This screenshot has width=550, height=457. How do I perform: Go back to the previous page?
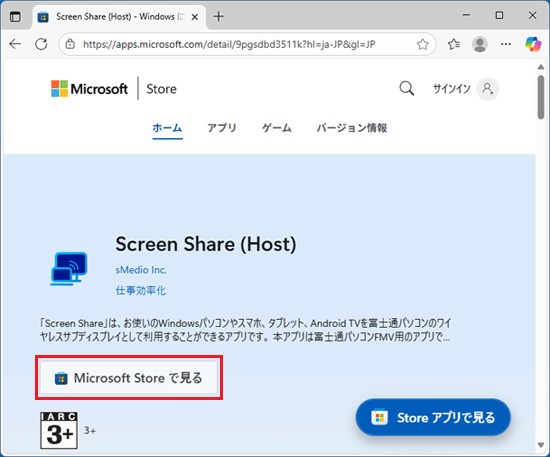[x=15, y=44]
